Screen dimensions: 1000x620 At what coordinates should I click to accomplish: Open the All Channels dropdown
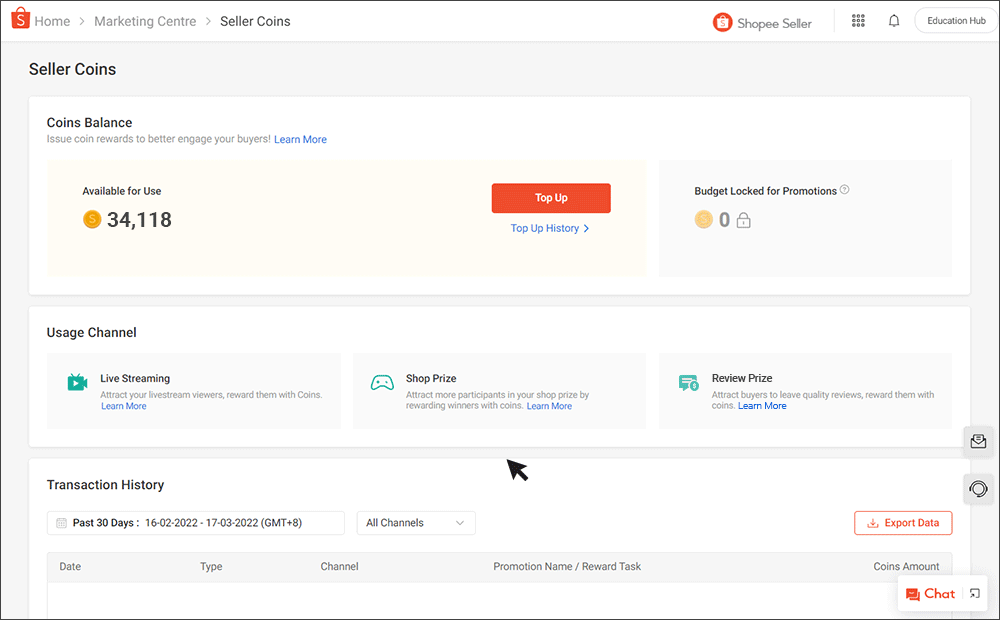[416, 523]
